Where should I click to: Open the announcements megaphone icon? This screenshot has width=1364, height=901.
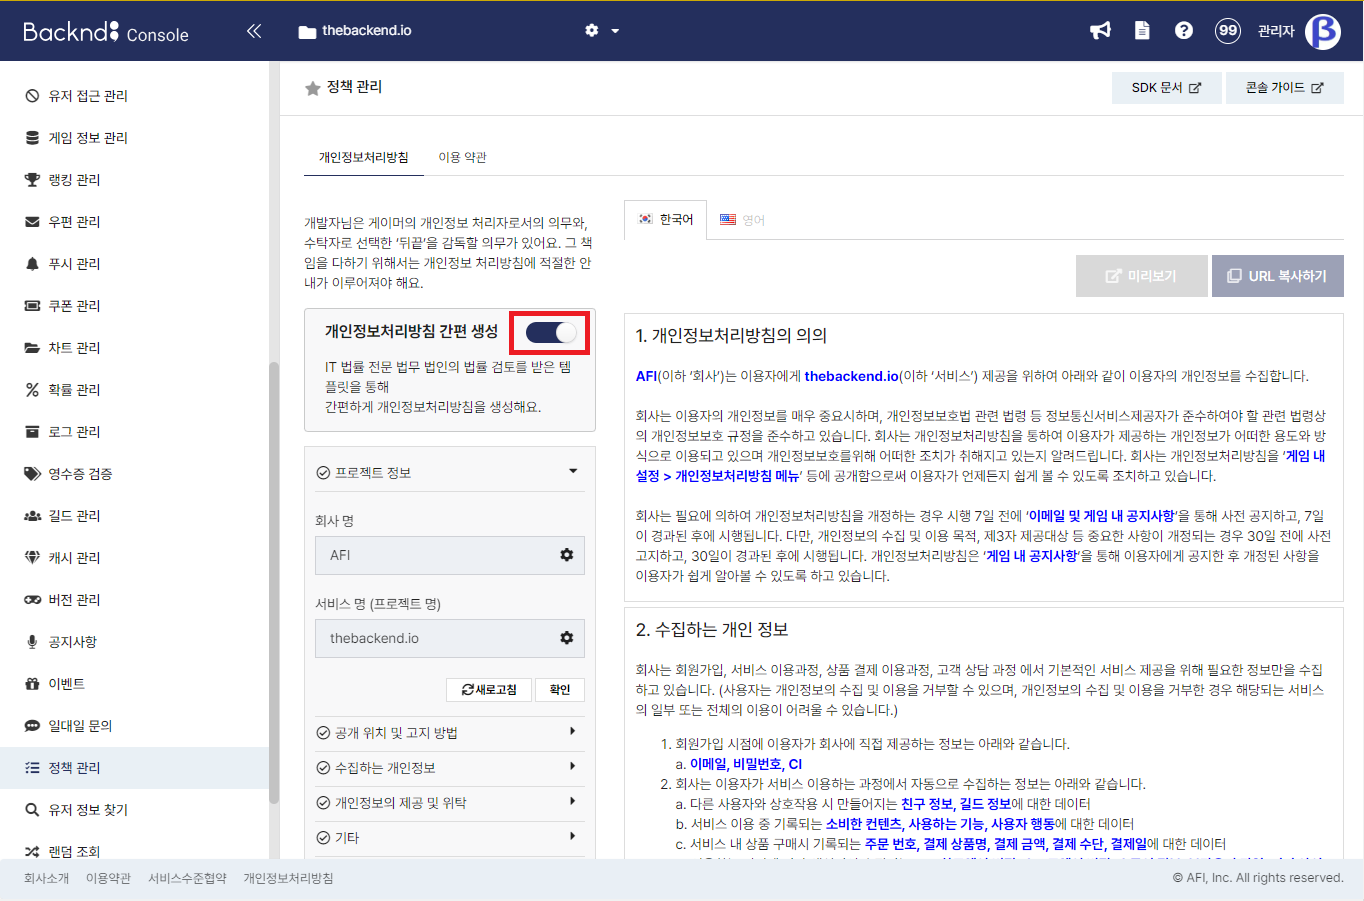point(1100,30)
